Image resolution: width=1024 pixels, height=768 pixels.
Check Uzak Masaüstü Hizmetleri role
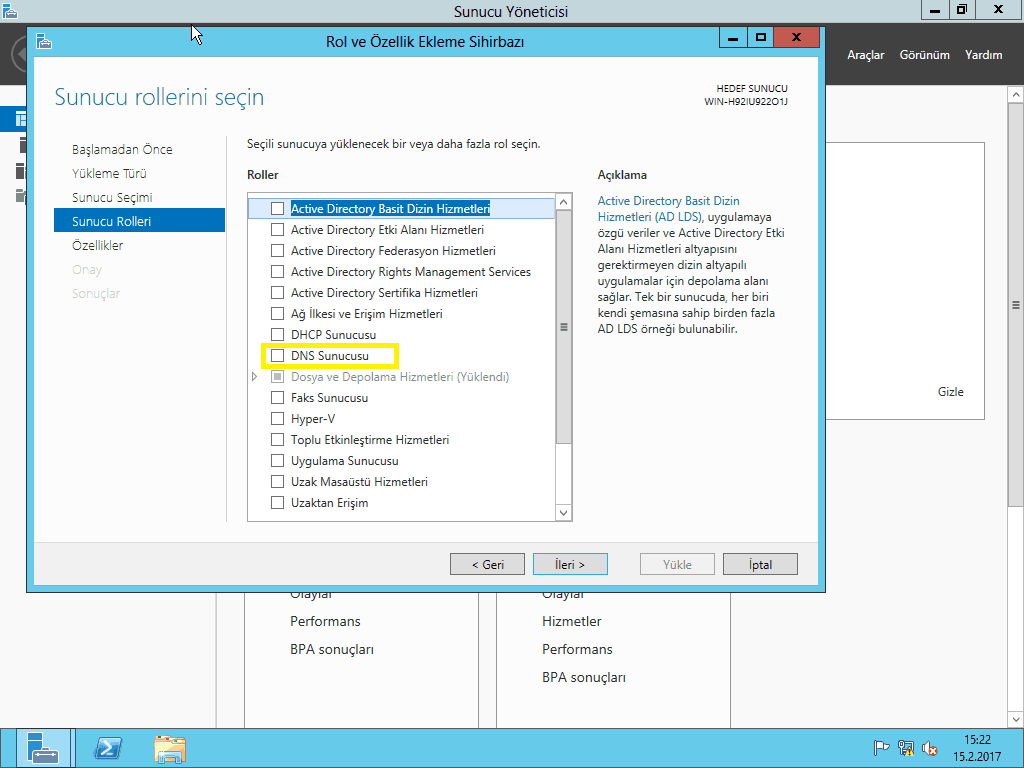pos(278,481)
